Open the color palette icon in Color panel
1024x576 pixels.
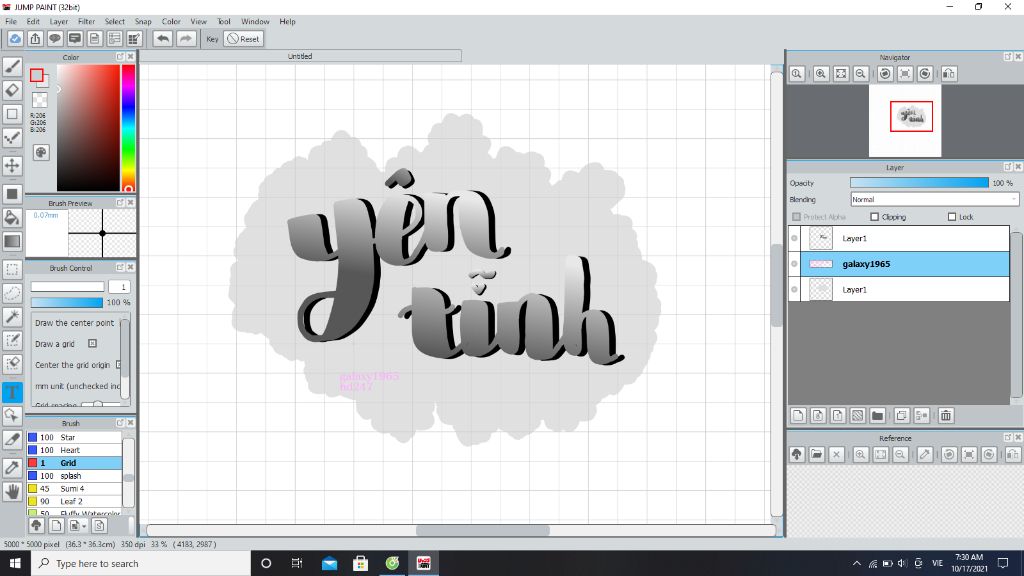coord(40,153)
